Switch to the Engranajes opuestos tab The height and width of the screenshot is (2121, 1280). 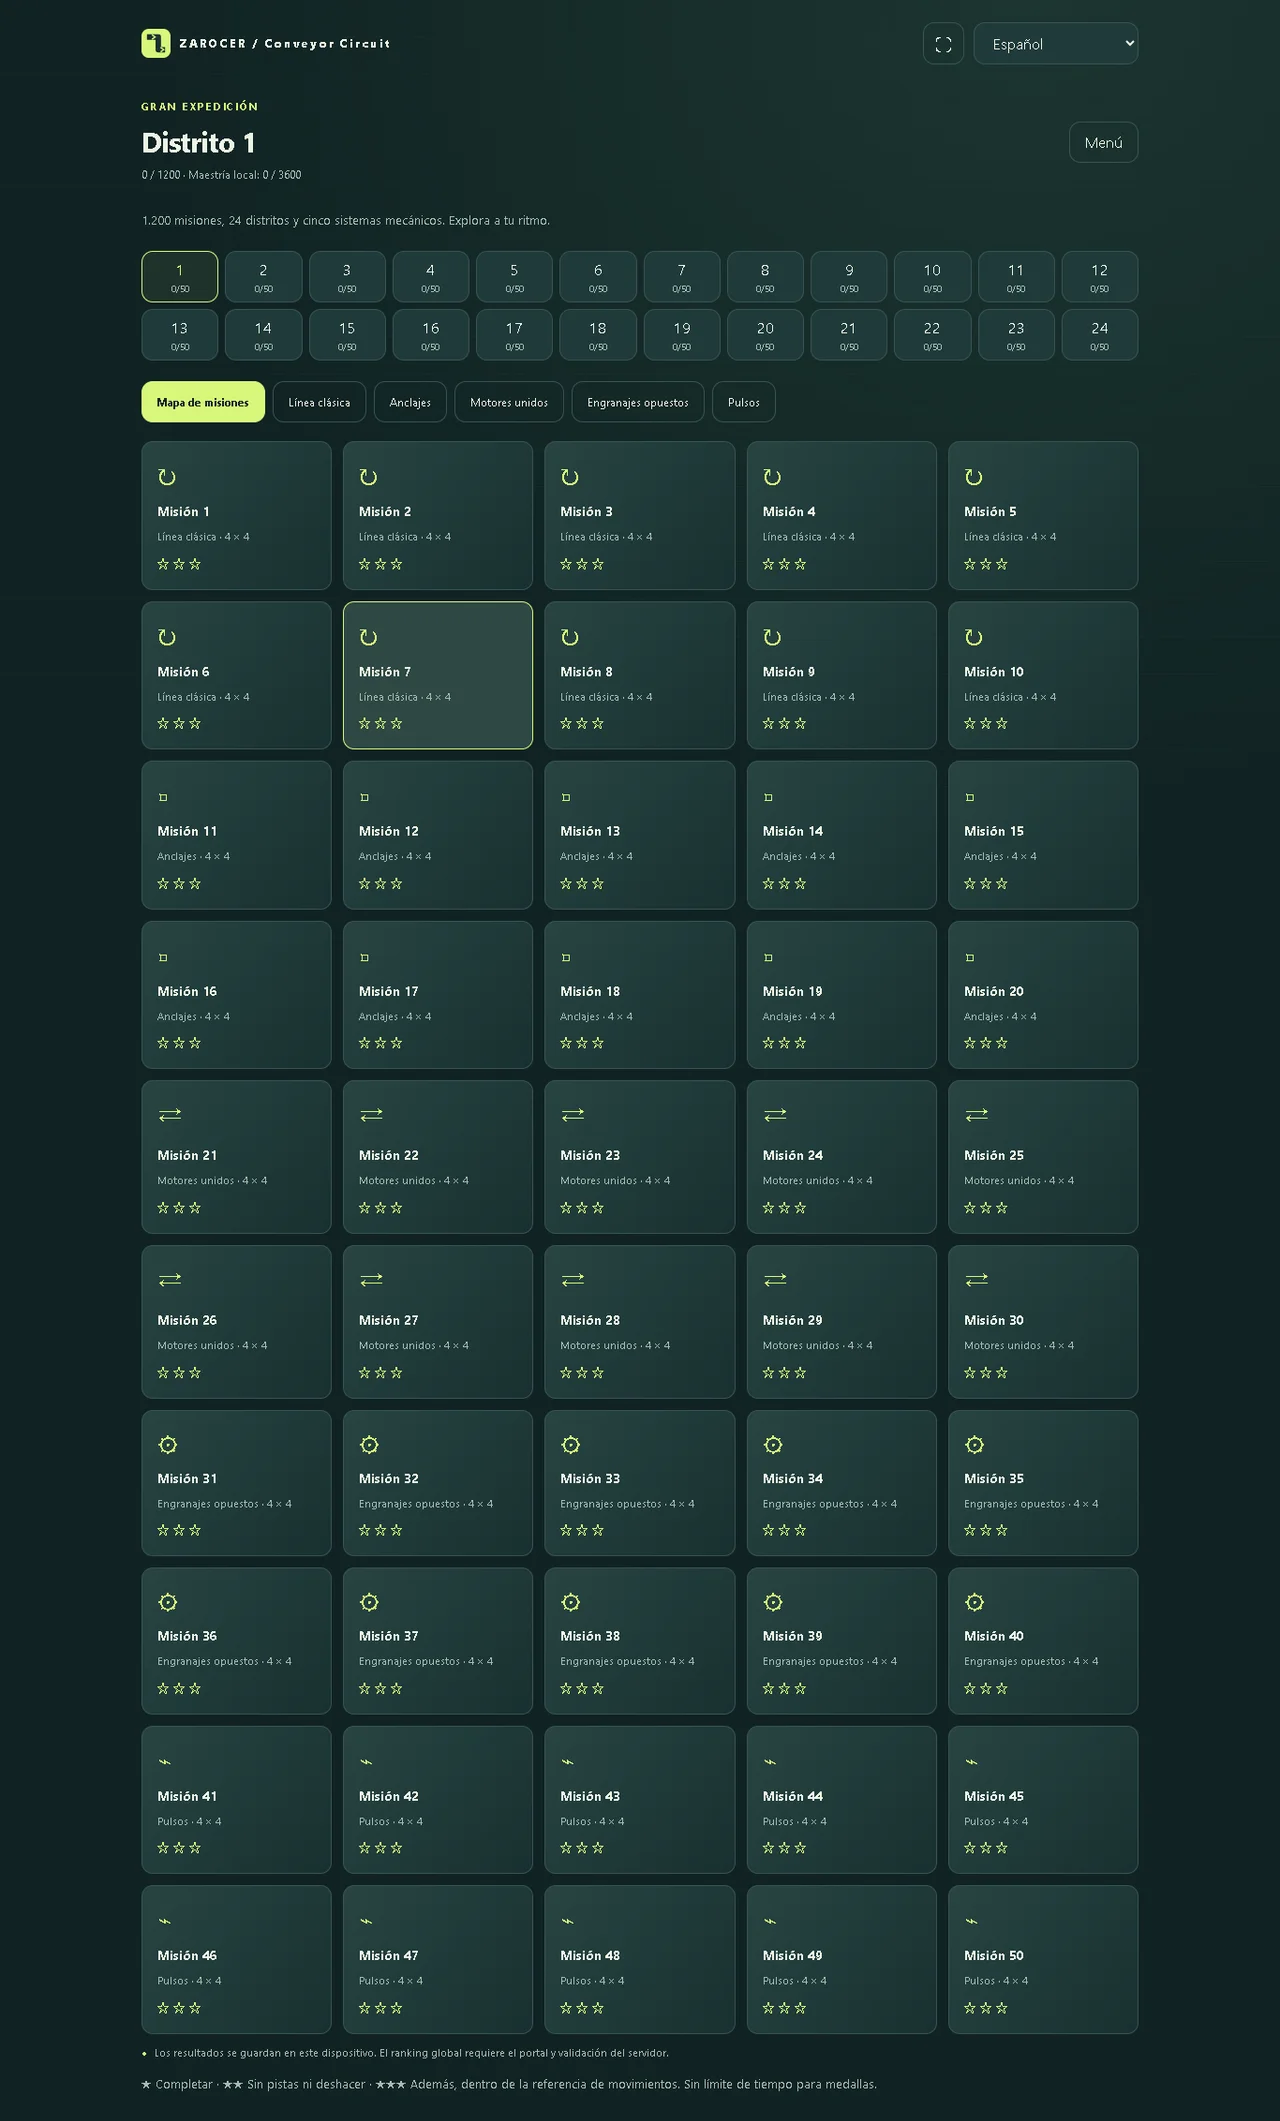(x=638, y=402)
